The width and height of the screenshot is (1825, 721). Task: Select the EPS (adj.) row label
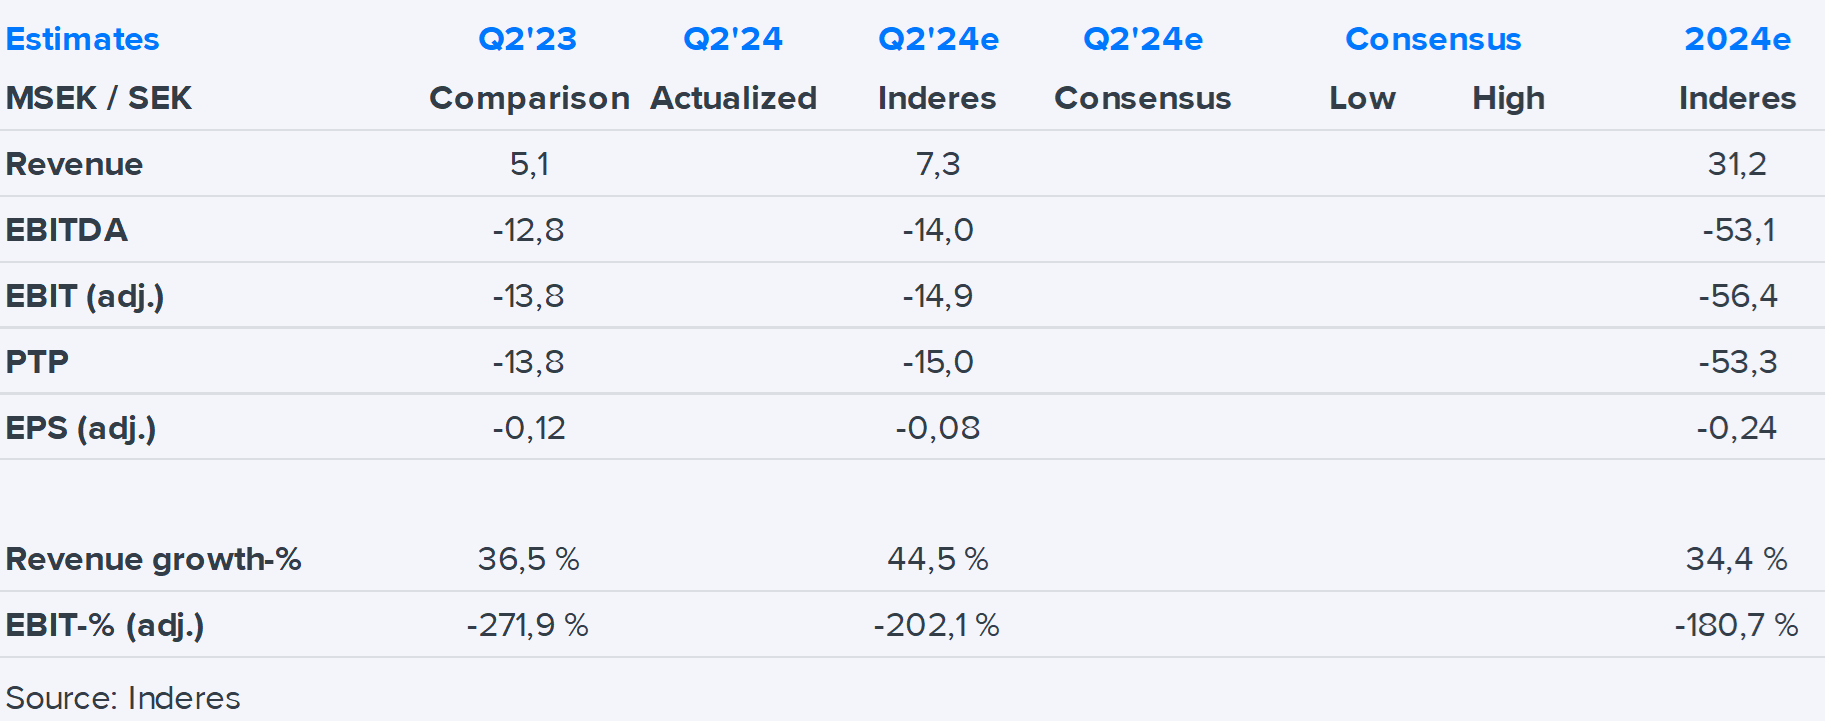click(x=80, y=428)
